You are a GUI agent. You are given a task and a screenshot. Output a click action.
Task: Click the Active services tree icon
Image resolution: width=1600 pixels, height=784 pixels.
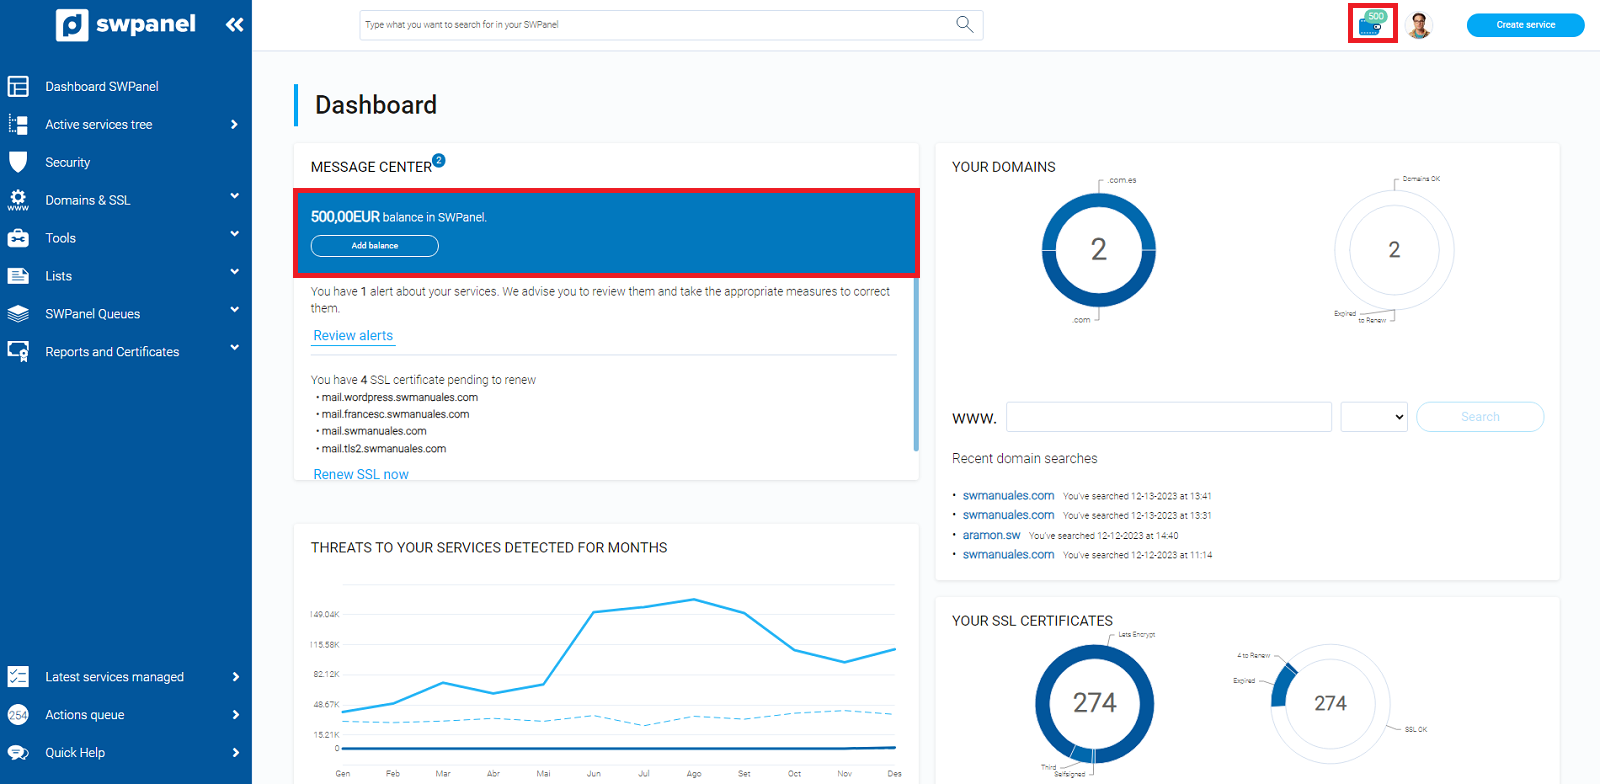[x=18, y=124]
